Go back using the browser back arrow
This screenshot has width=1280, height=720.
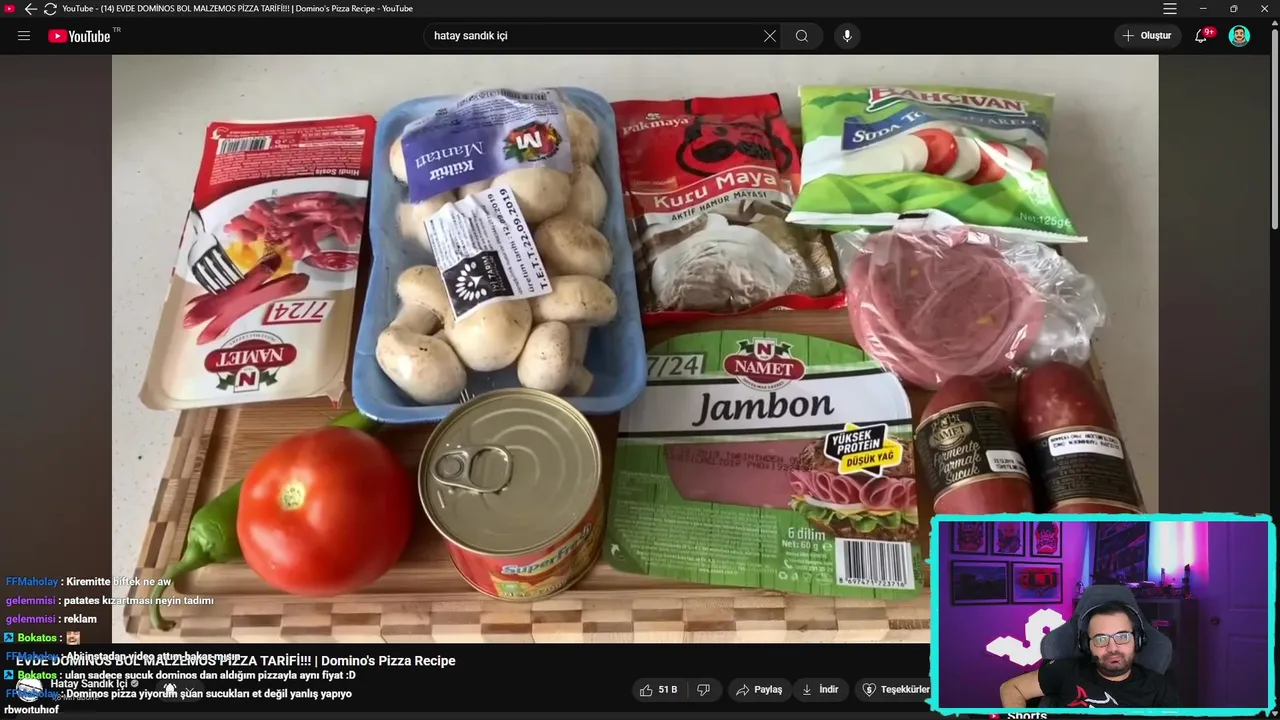pos(30,9)
